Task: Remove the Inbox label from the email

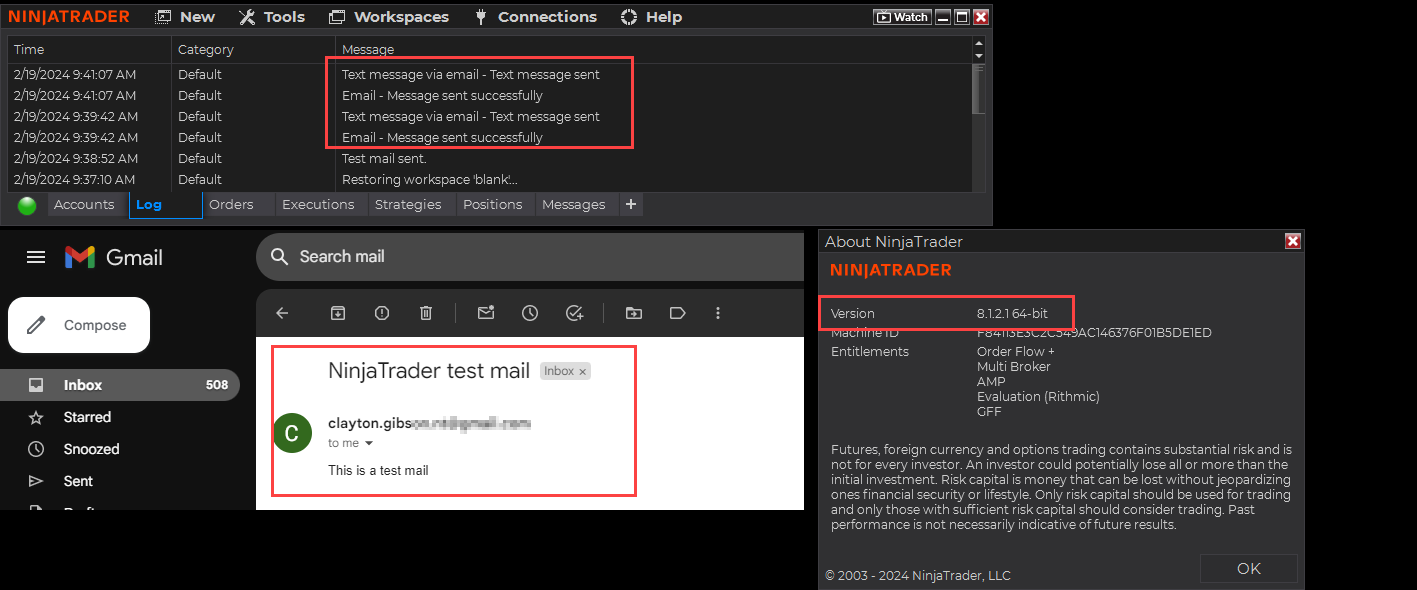Action: click(583, 372)
